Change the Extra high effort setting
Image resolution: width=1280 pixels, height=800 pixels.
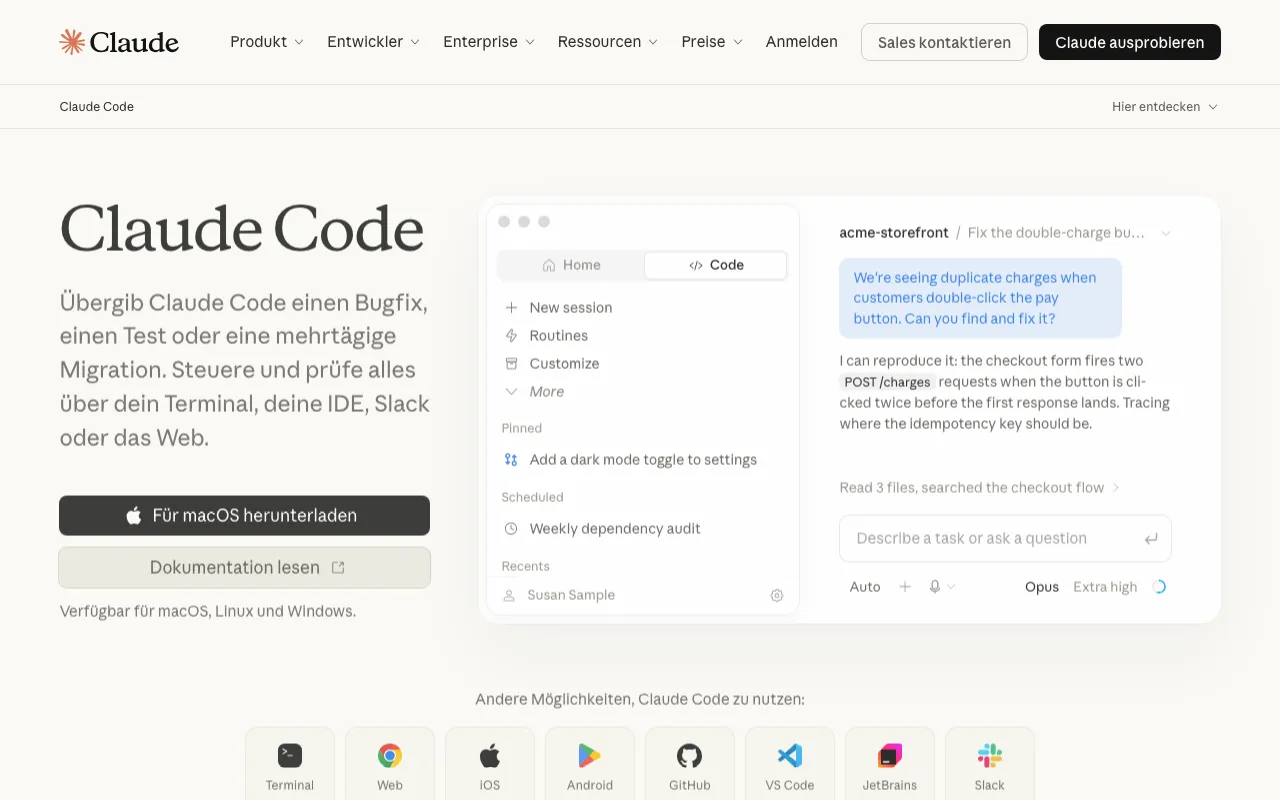(1105, 587)
